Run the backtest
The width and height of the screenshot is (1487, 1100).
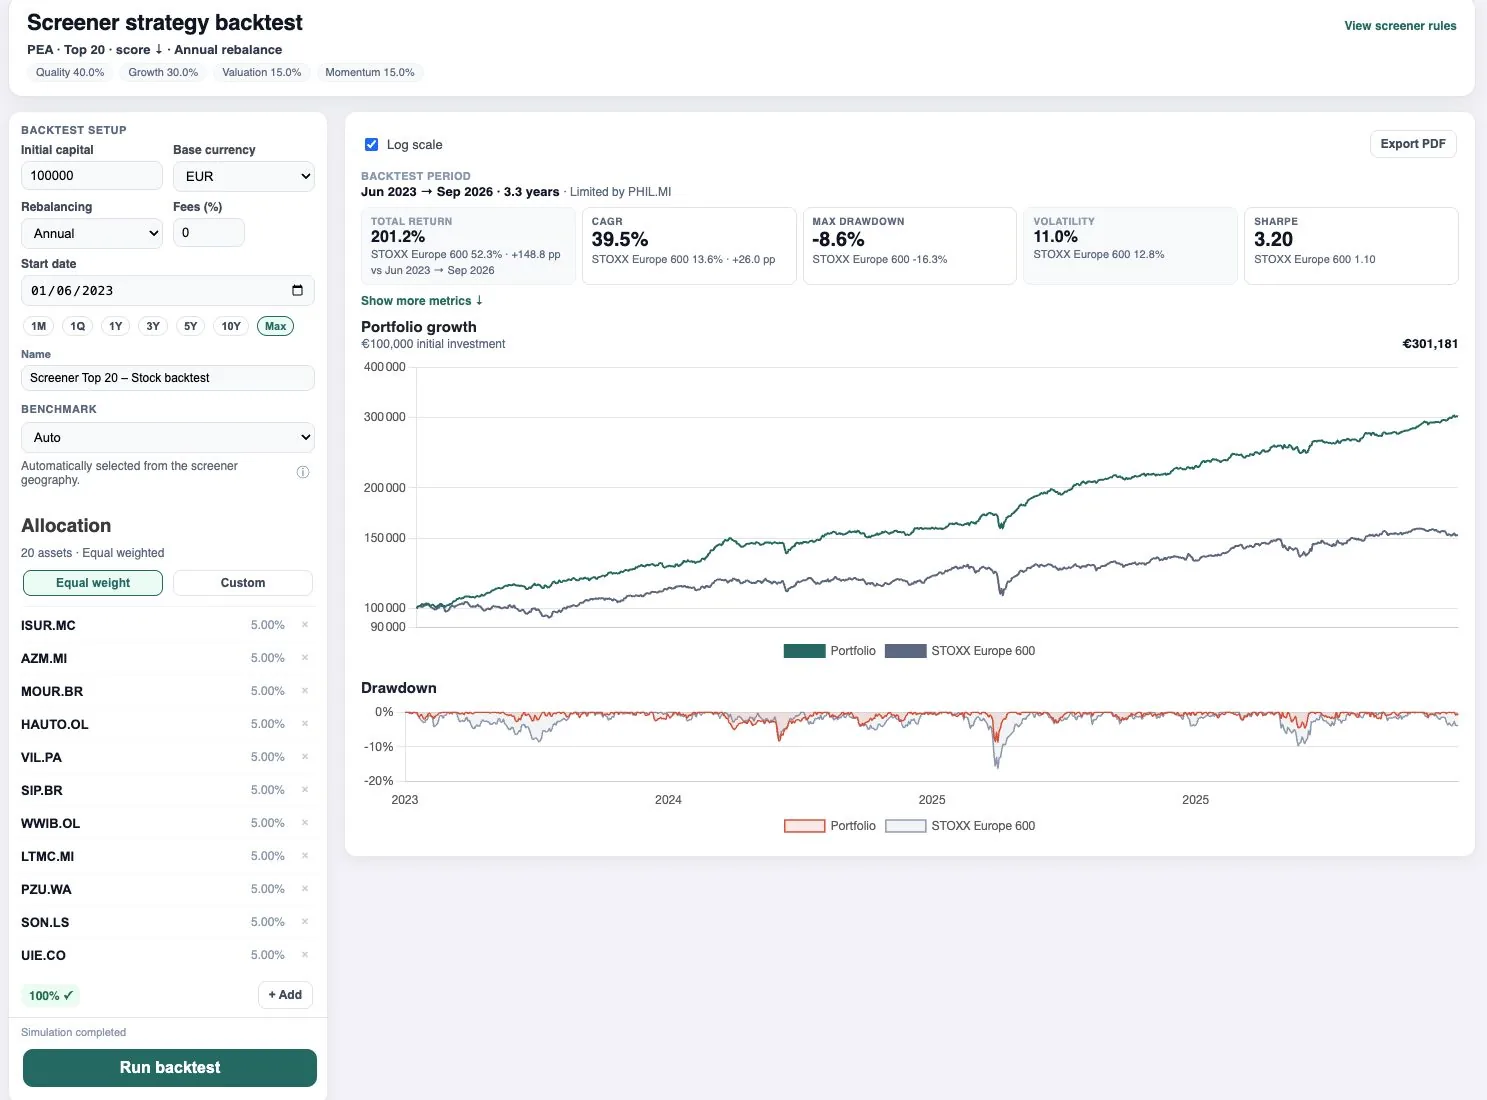point(170,1068)
